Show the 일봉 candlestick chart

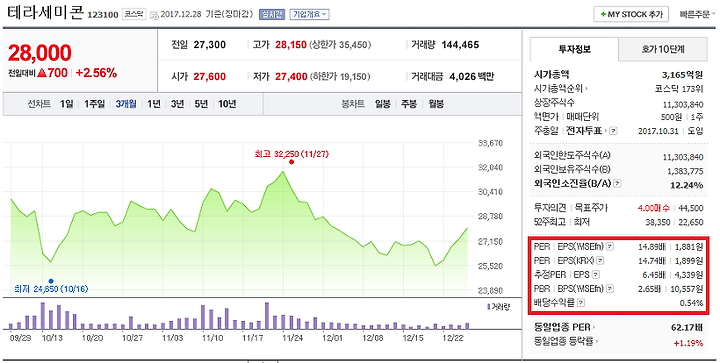click(x=382, y=104)
